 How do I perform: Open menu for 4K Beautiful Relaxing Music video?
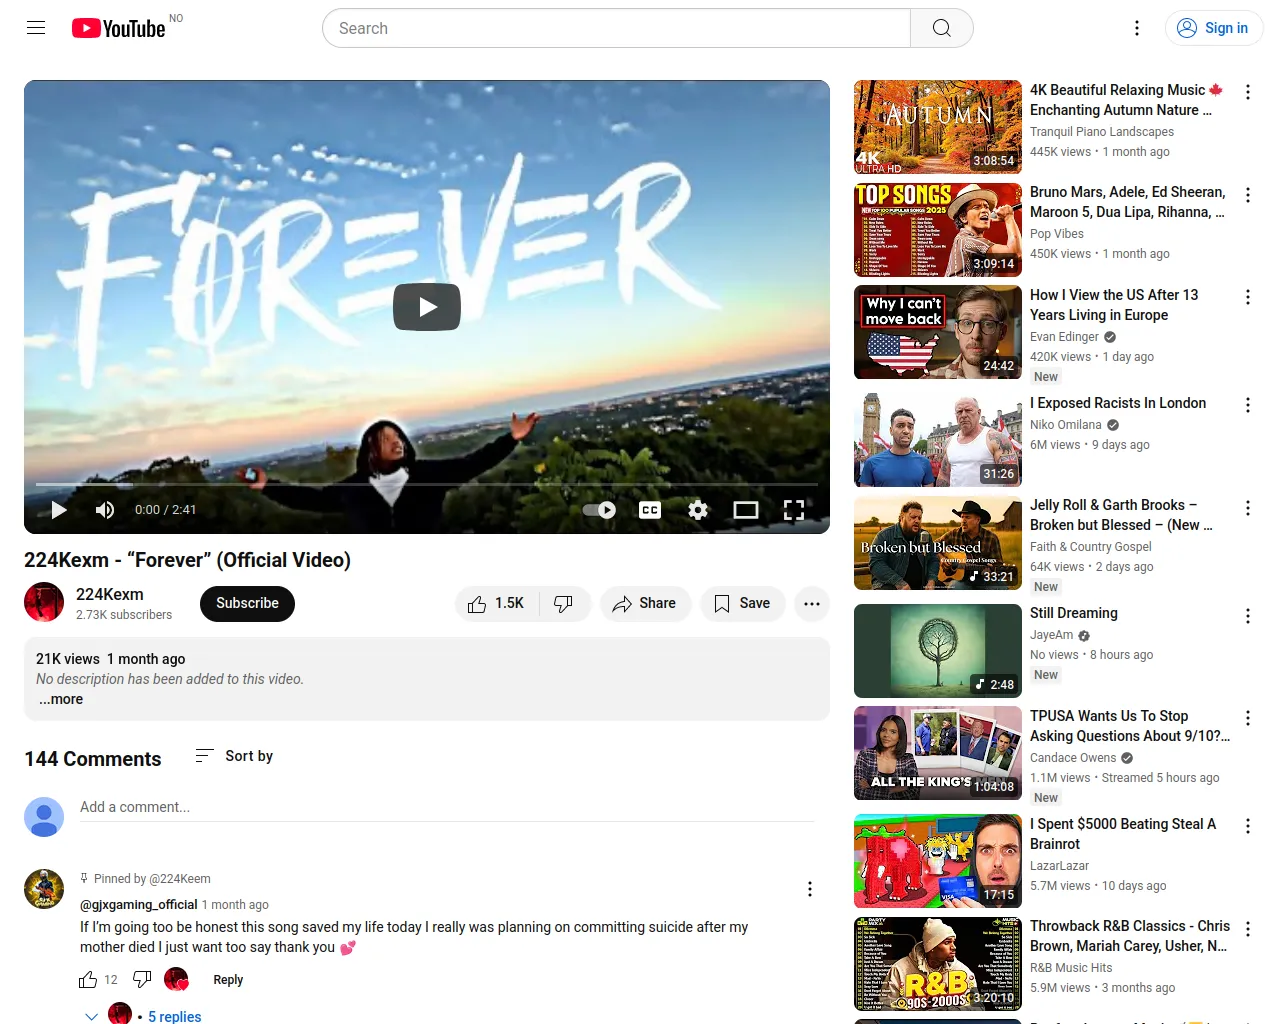coord(1248,92)
